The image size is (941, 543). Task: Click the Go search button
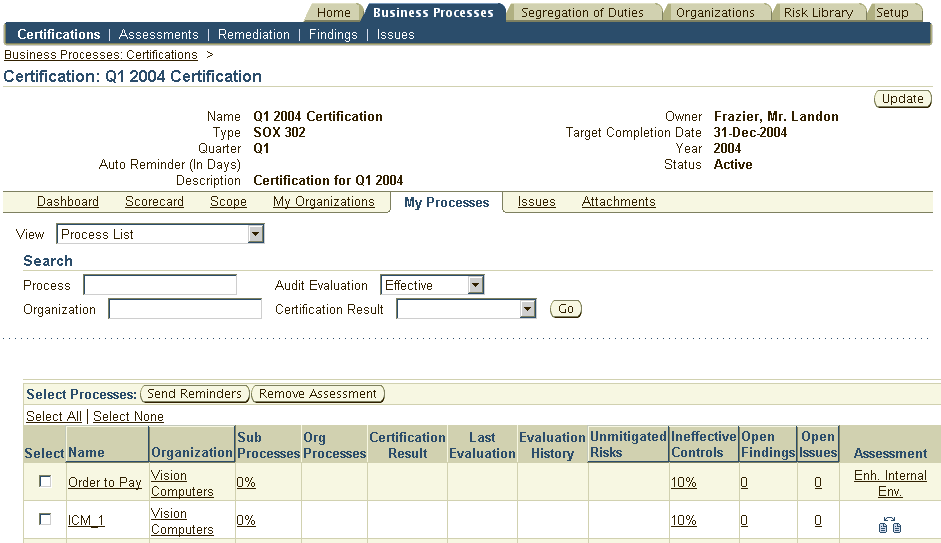(x=566, y=309)
